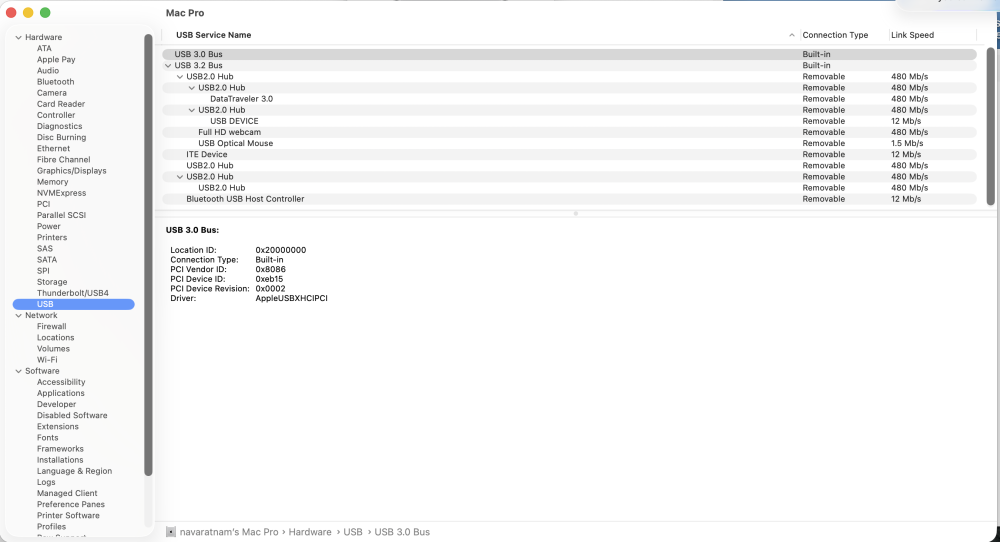Collapse the Network section in the sidebar
The image size is (1000, 542).
[18, 316]
